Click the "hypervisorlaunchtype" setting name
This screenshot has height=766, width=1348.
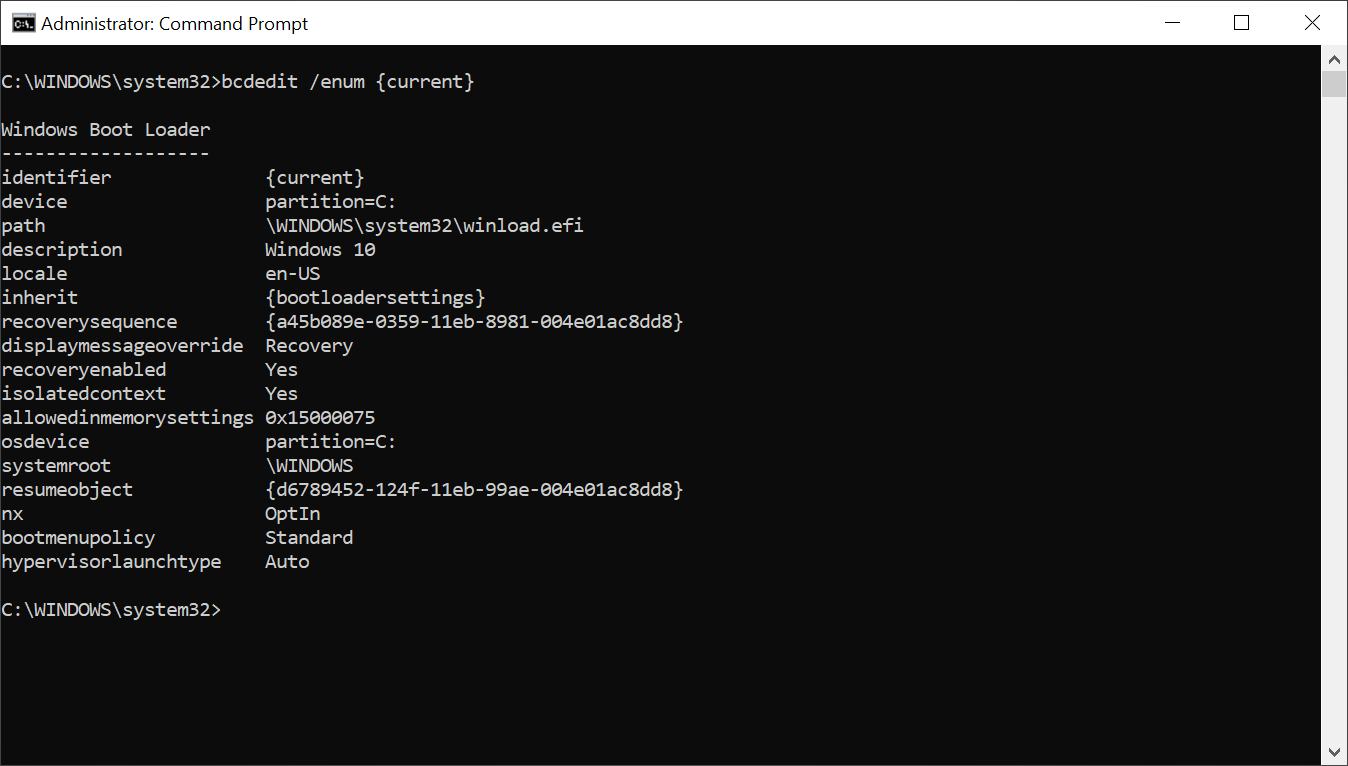coord(111,562)
